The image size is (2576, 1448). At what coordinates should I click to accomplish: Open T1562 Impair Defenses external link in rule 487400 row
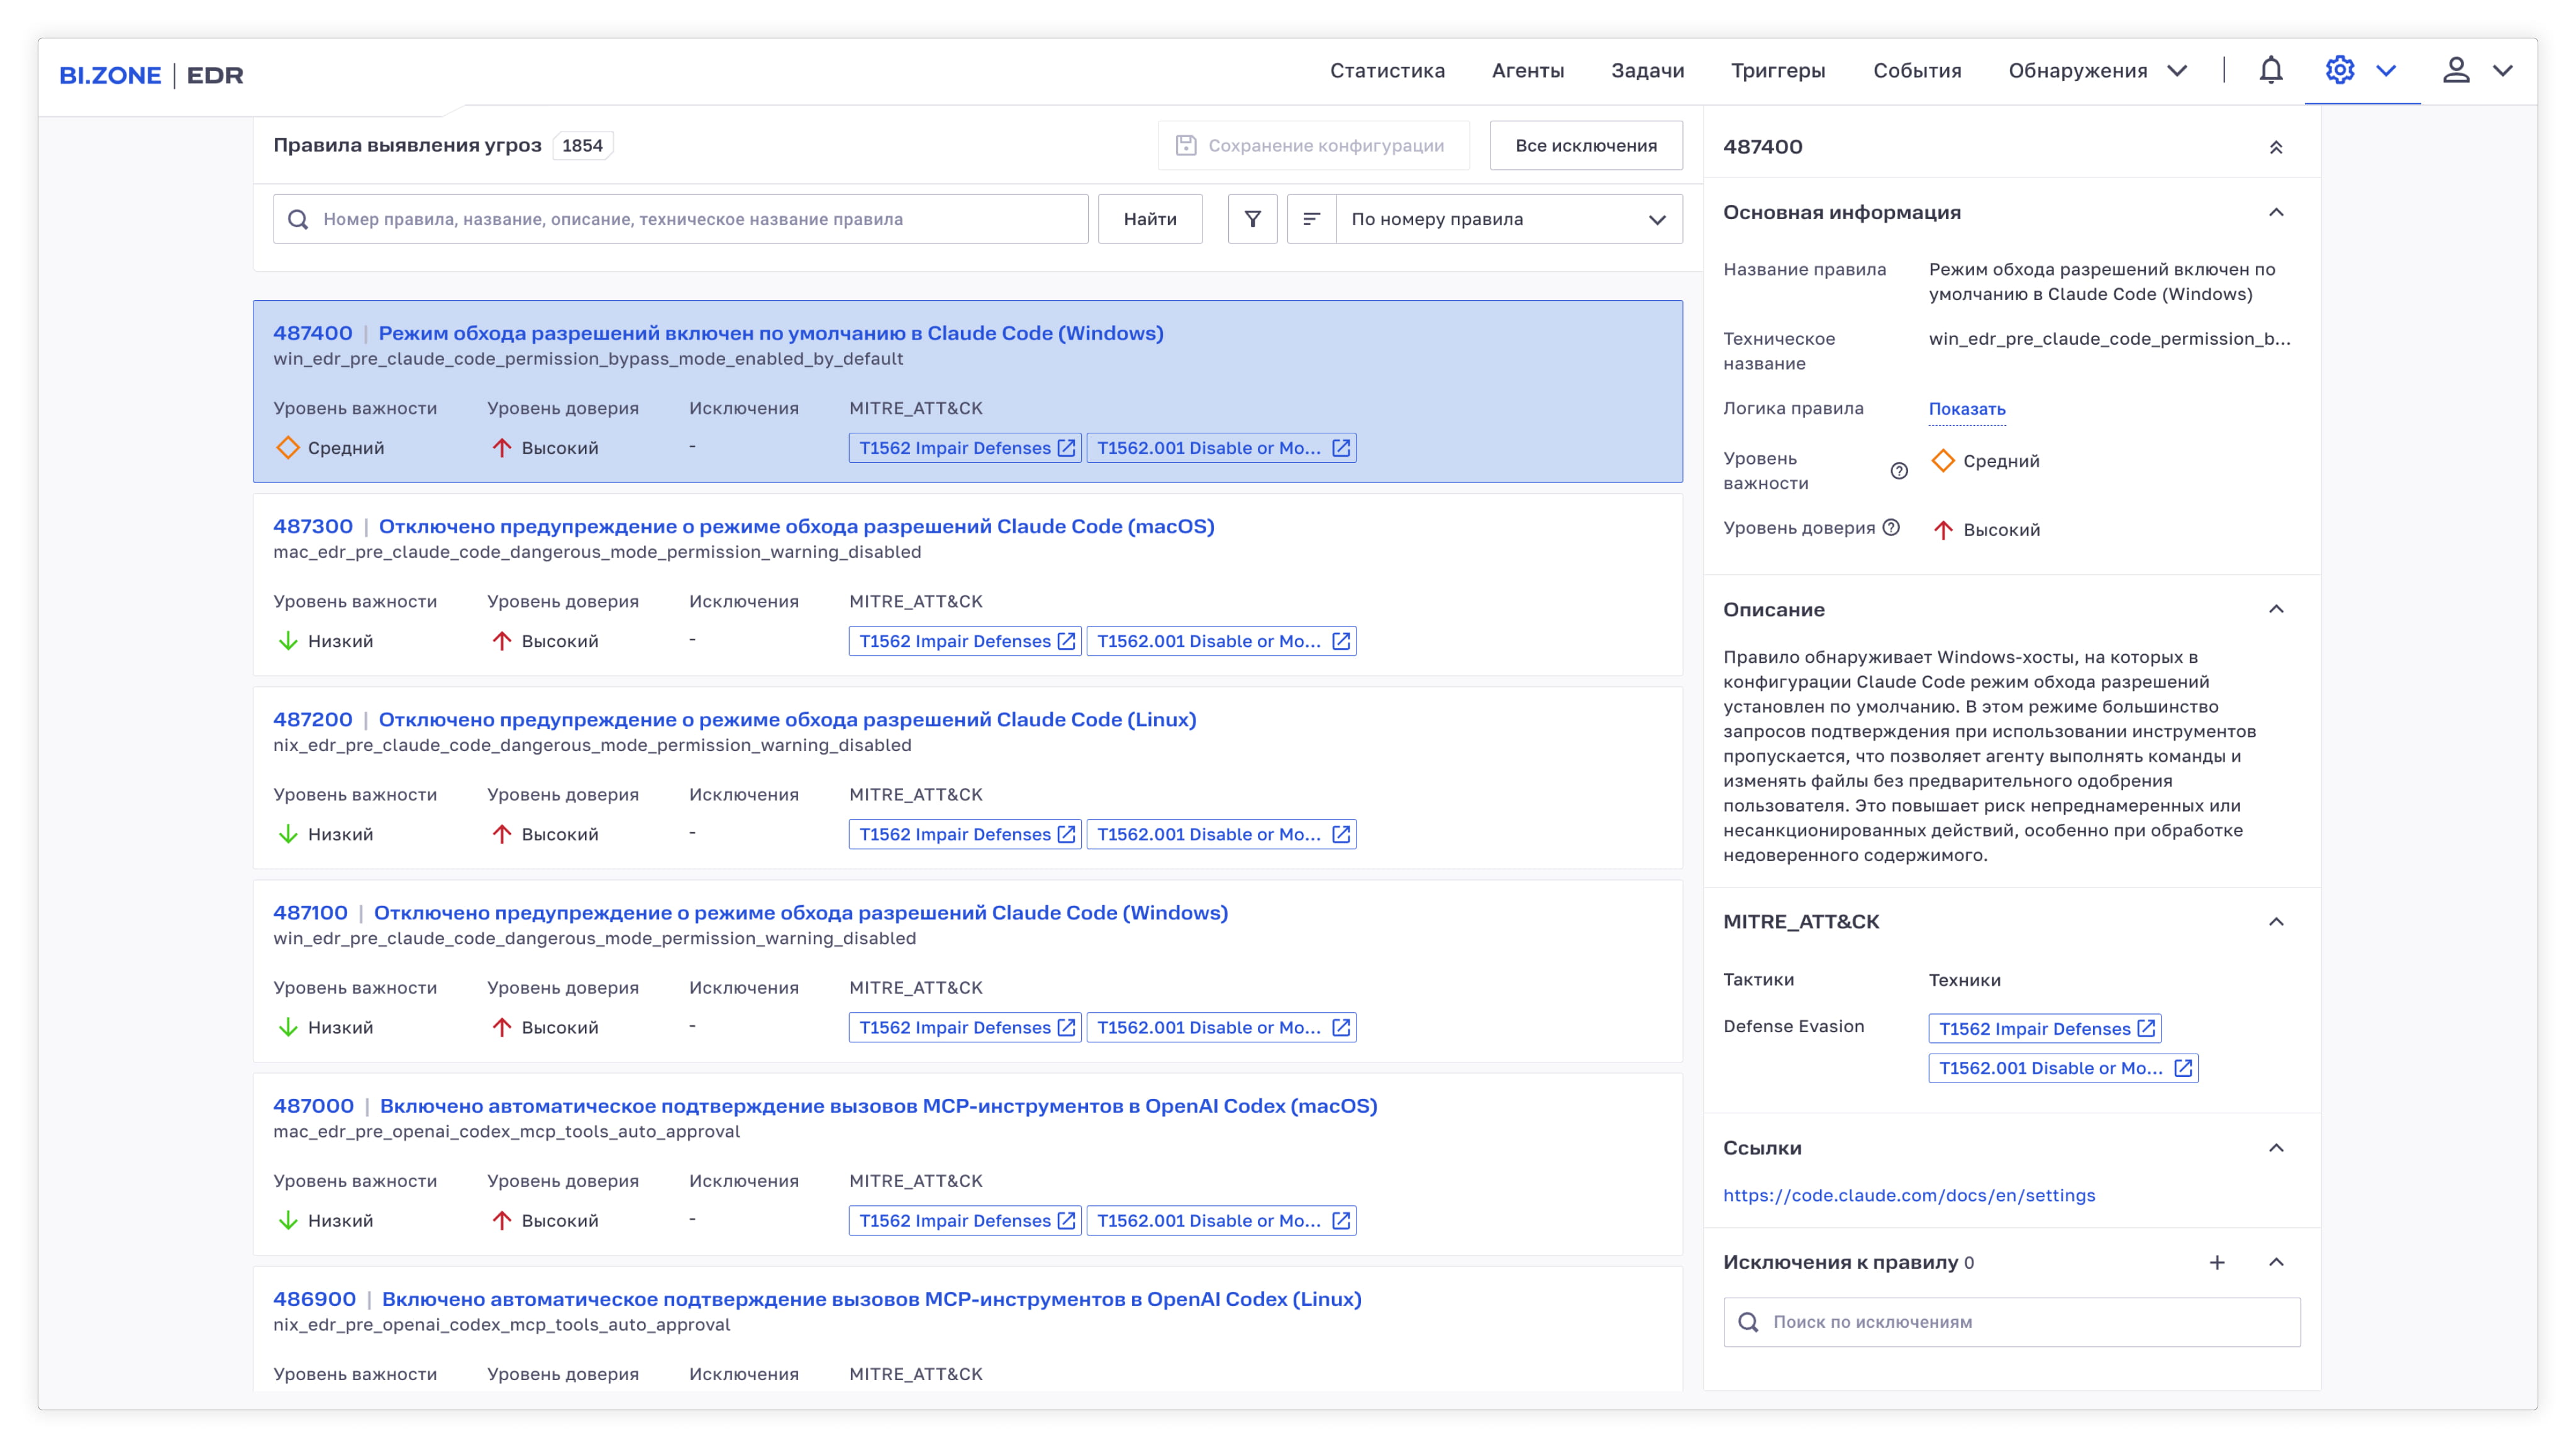pyautogui.click(x=965, y=448)
